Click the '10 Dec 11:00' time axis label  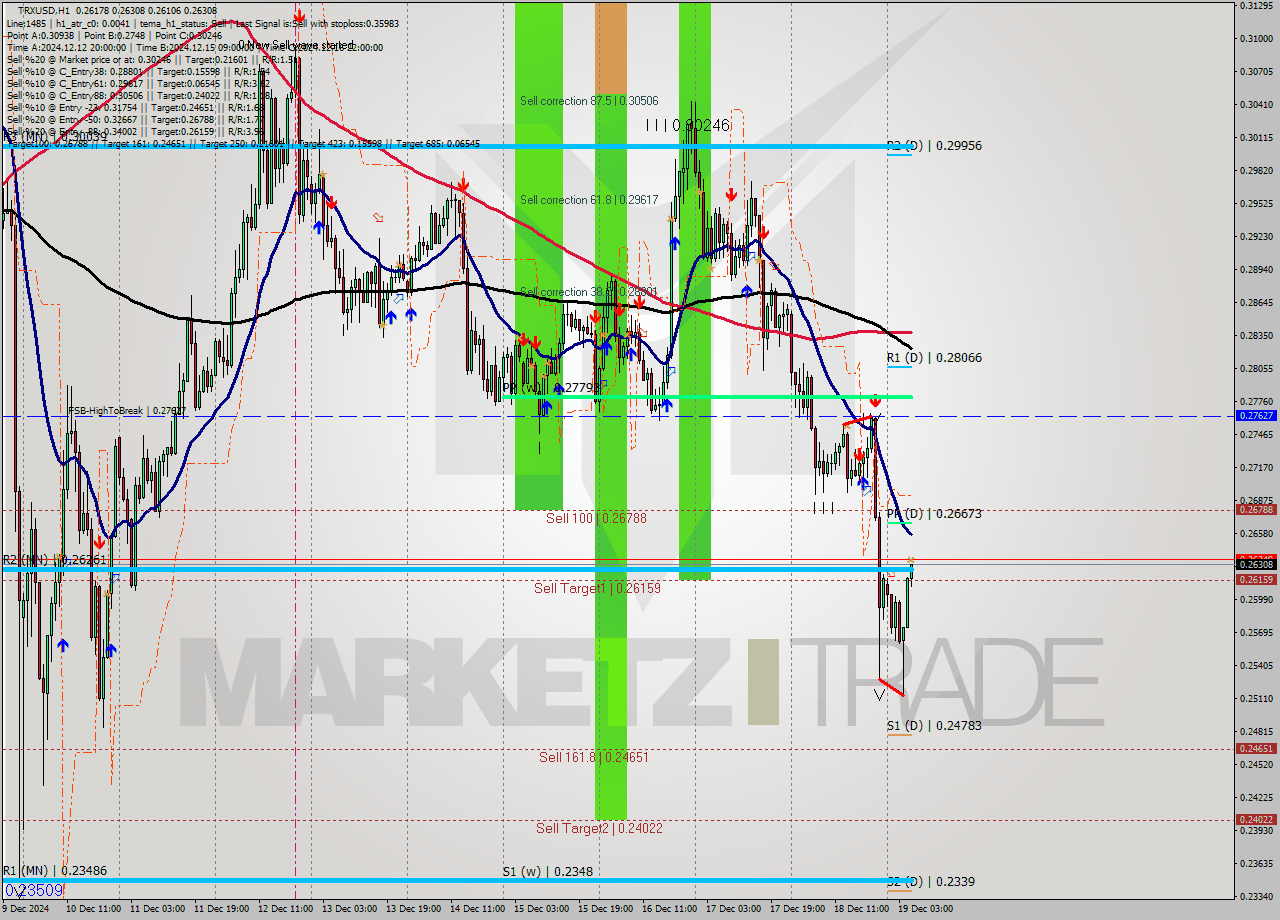tap(93, 909)
